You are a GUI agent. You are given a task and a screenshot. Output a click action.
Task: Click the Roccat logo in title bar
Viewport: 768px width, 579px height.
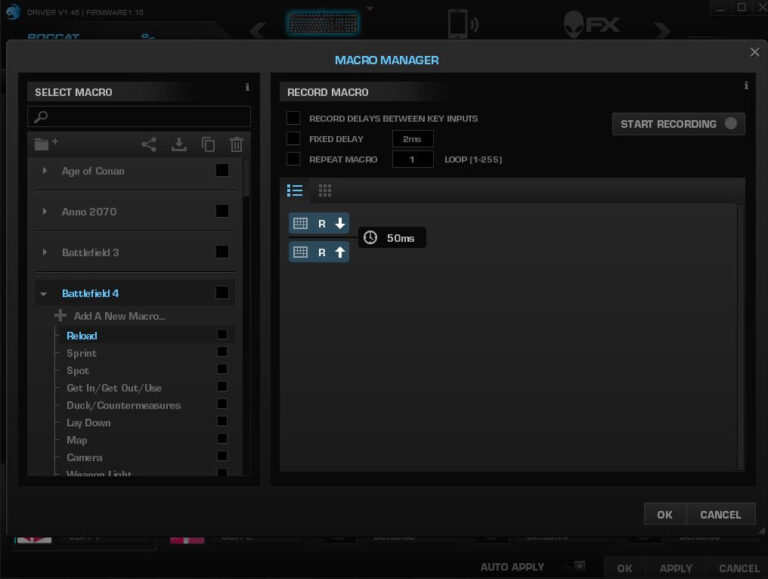(x=13, y=11)
